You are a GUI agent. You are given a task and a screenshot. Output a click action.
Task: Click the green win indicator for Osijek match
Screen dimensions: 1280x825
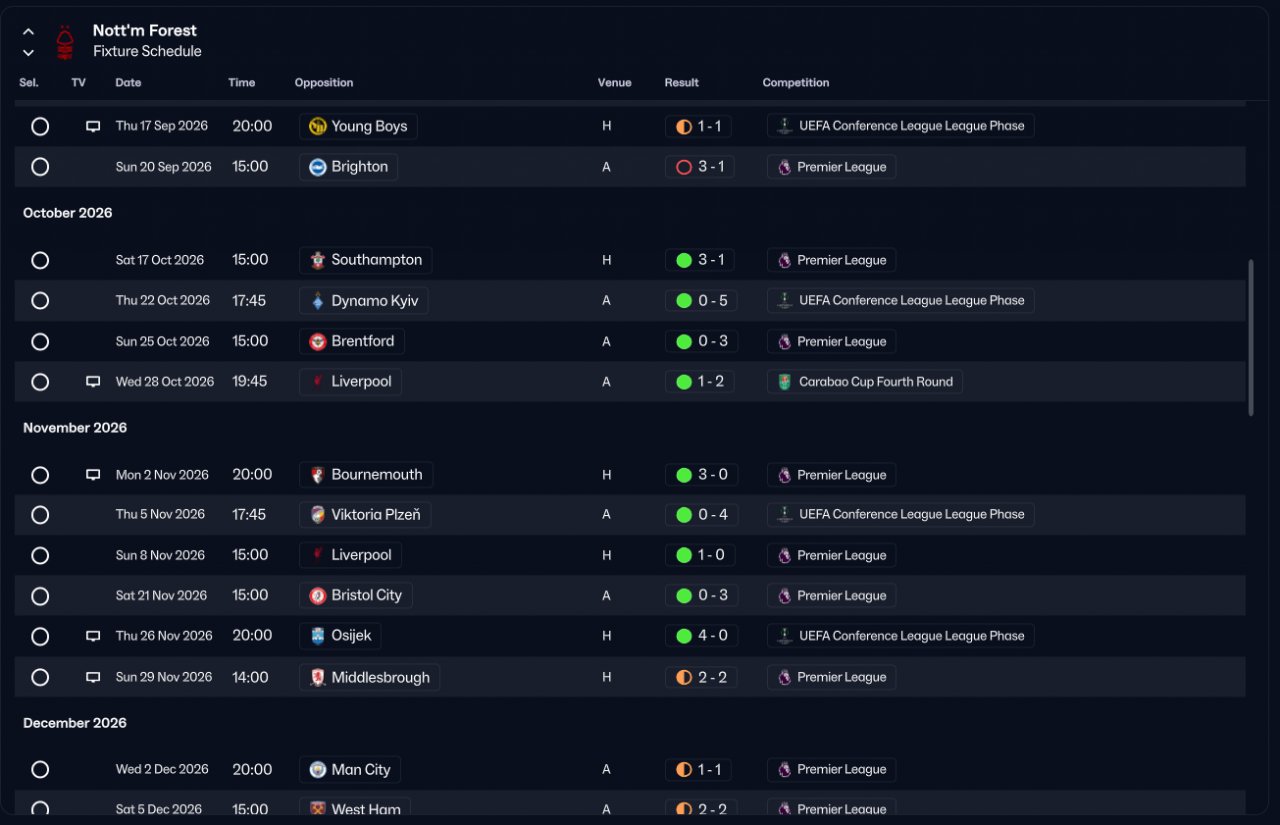pos(684,636)
